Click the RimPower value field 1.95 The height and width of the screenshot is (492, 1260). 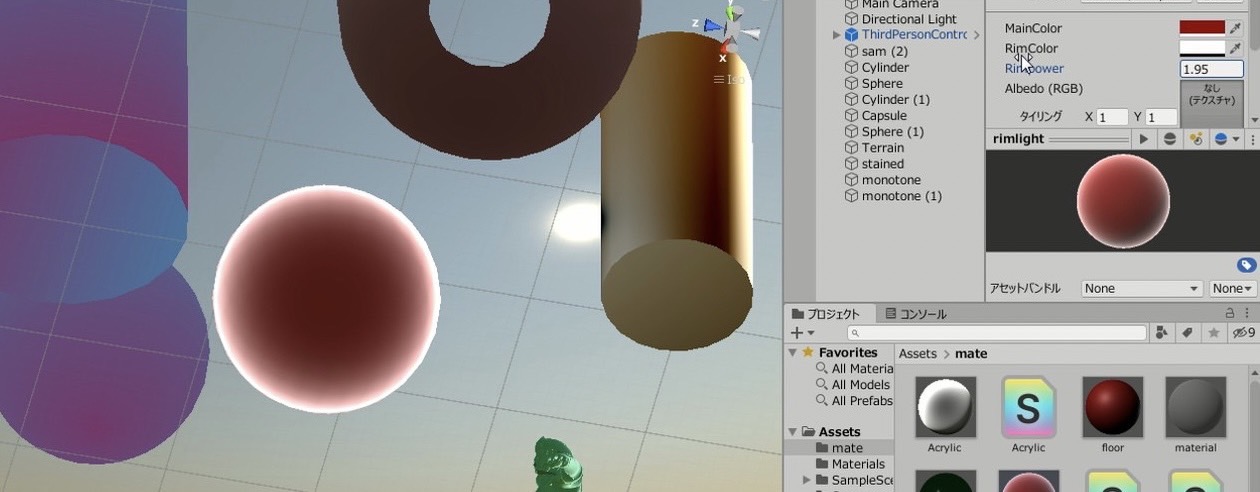[x=1211, y=69]
